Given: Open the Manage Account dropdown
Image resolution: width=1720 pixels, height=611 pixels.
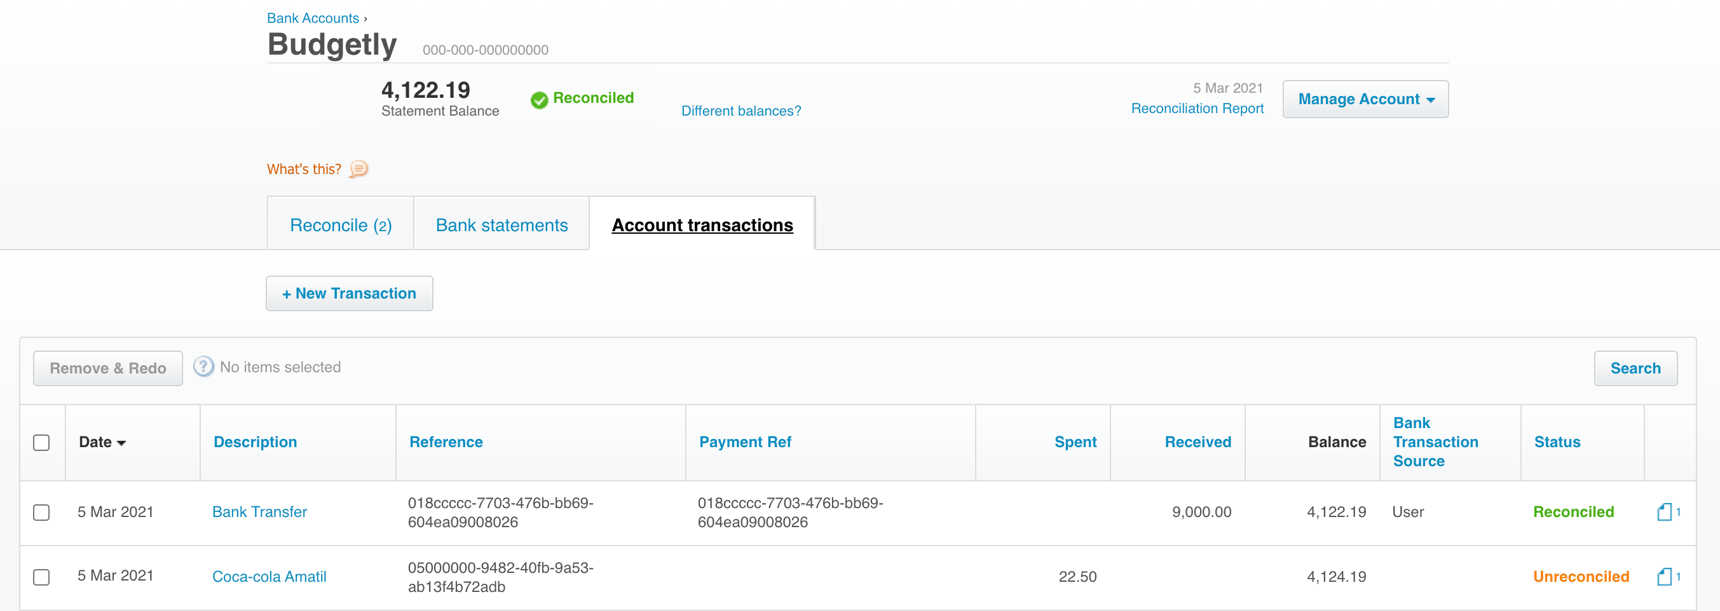Looking at the screenshot, I should pos(1365,98).
